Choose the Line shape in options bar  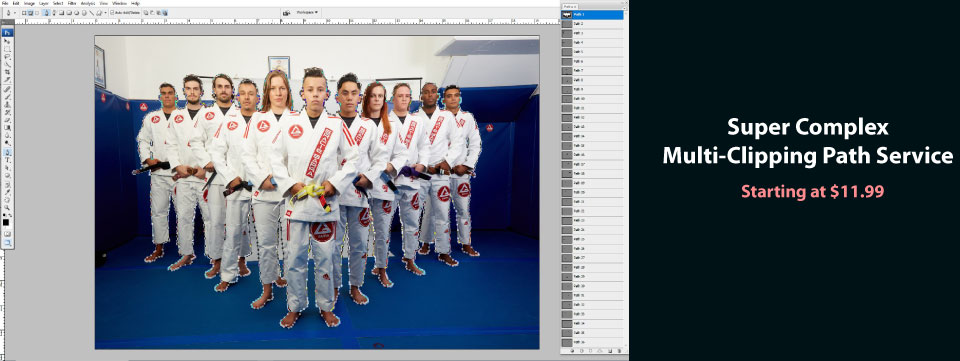tap(92, 12)
